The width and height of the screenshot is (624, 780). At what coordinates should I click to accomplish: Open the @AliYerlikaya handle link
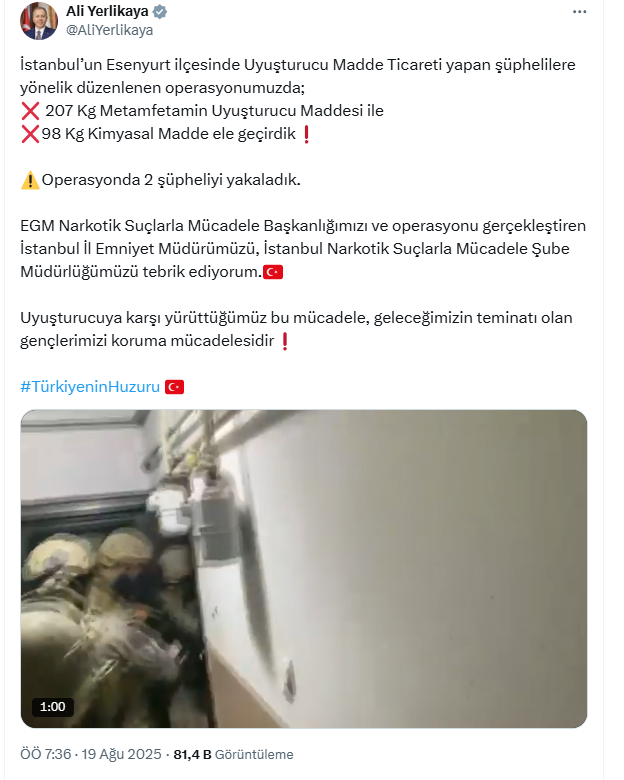(x=109, y=30)
